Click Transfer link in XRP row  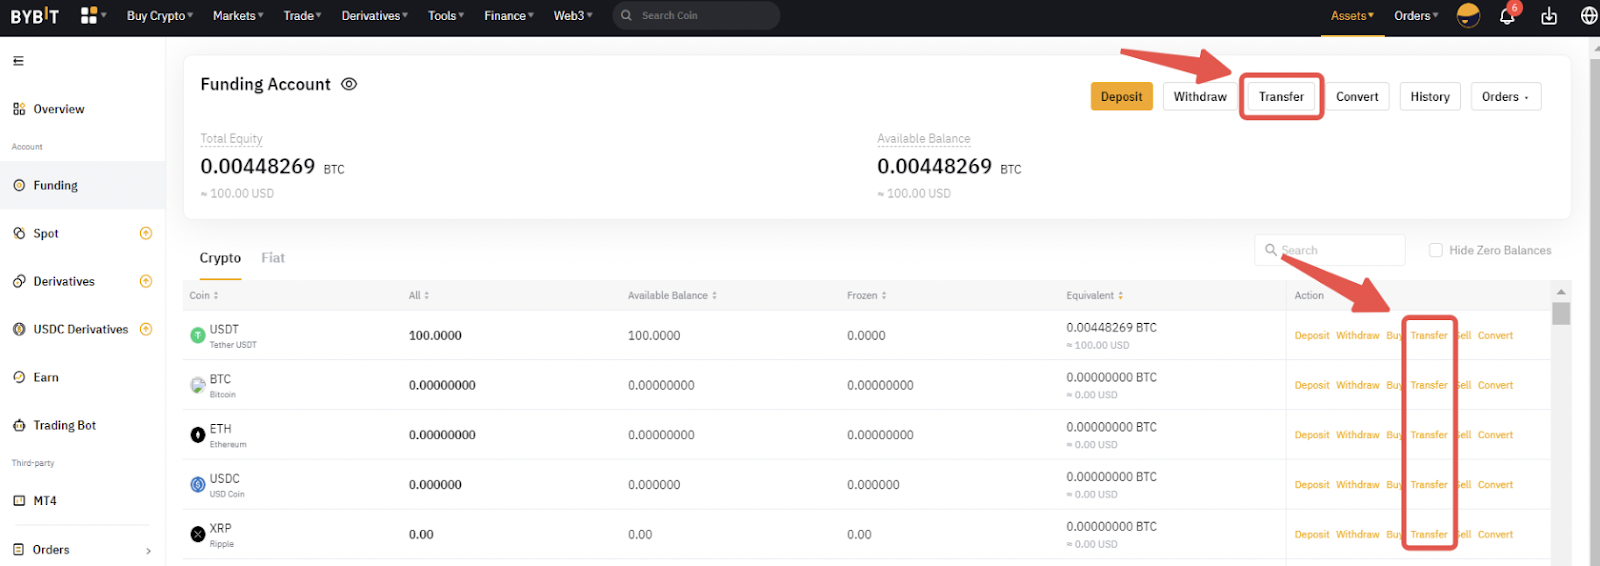tap(1429, 535)
